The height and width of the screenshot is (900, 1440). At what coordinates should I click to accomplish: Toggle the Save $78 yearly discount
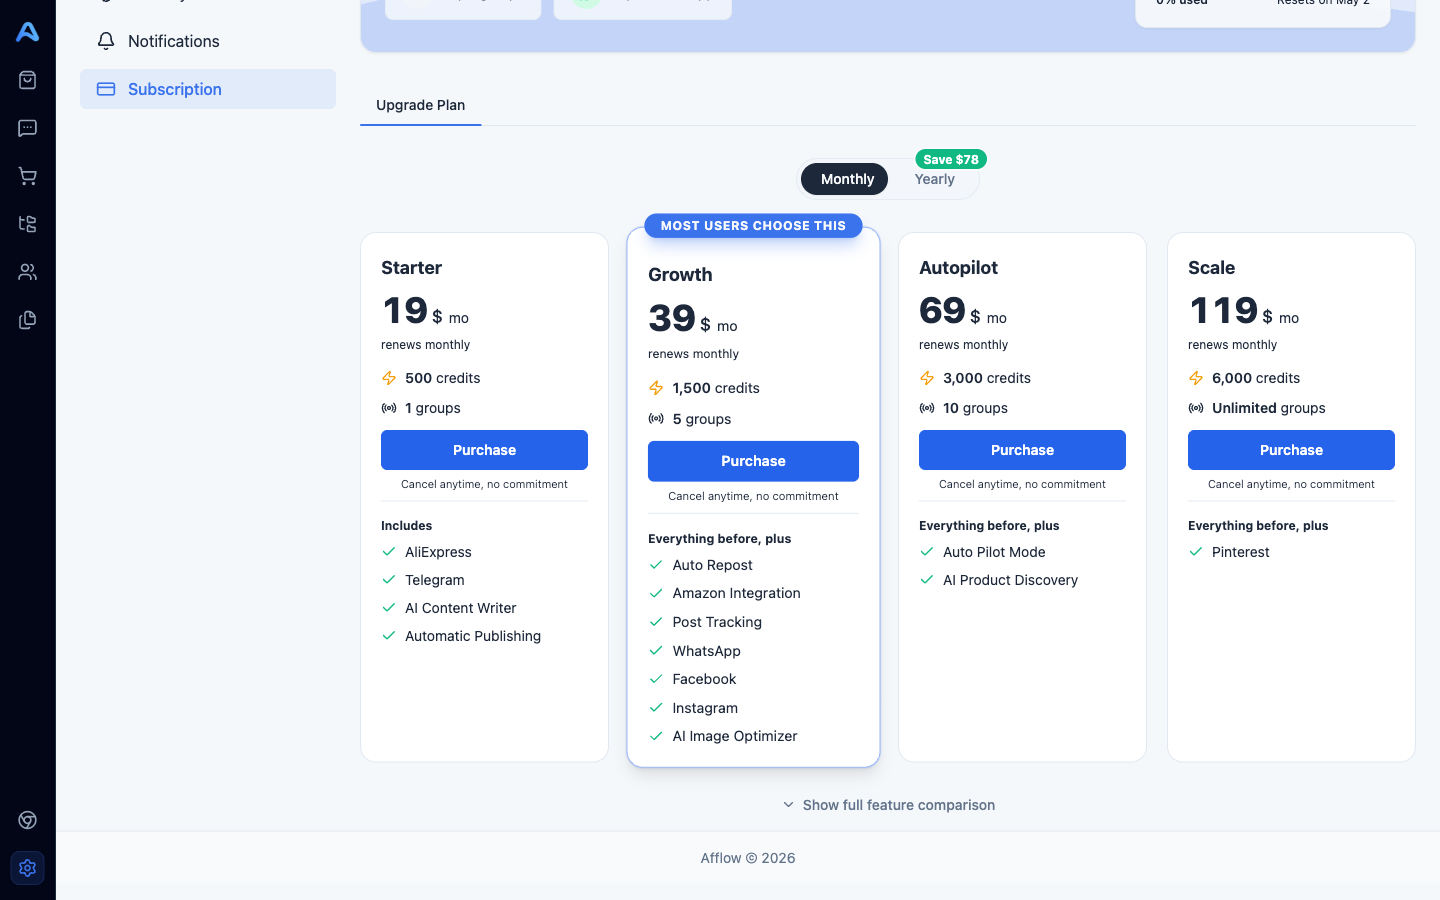tap(950, 159)
